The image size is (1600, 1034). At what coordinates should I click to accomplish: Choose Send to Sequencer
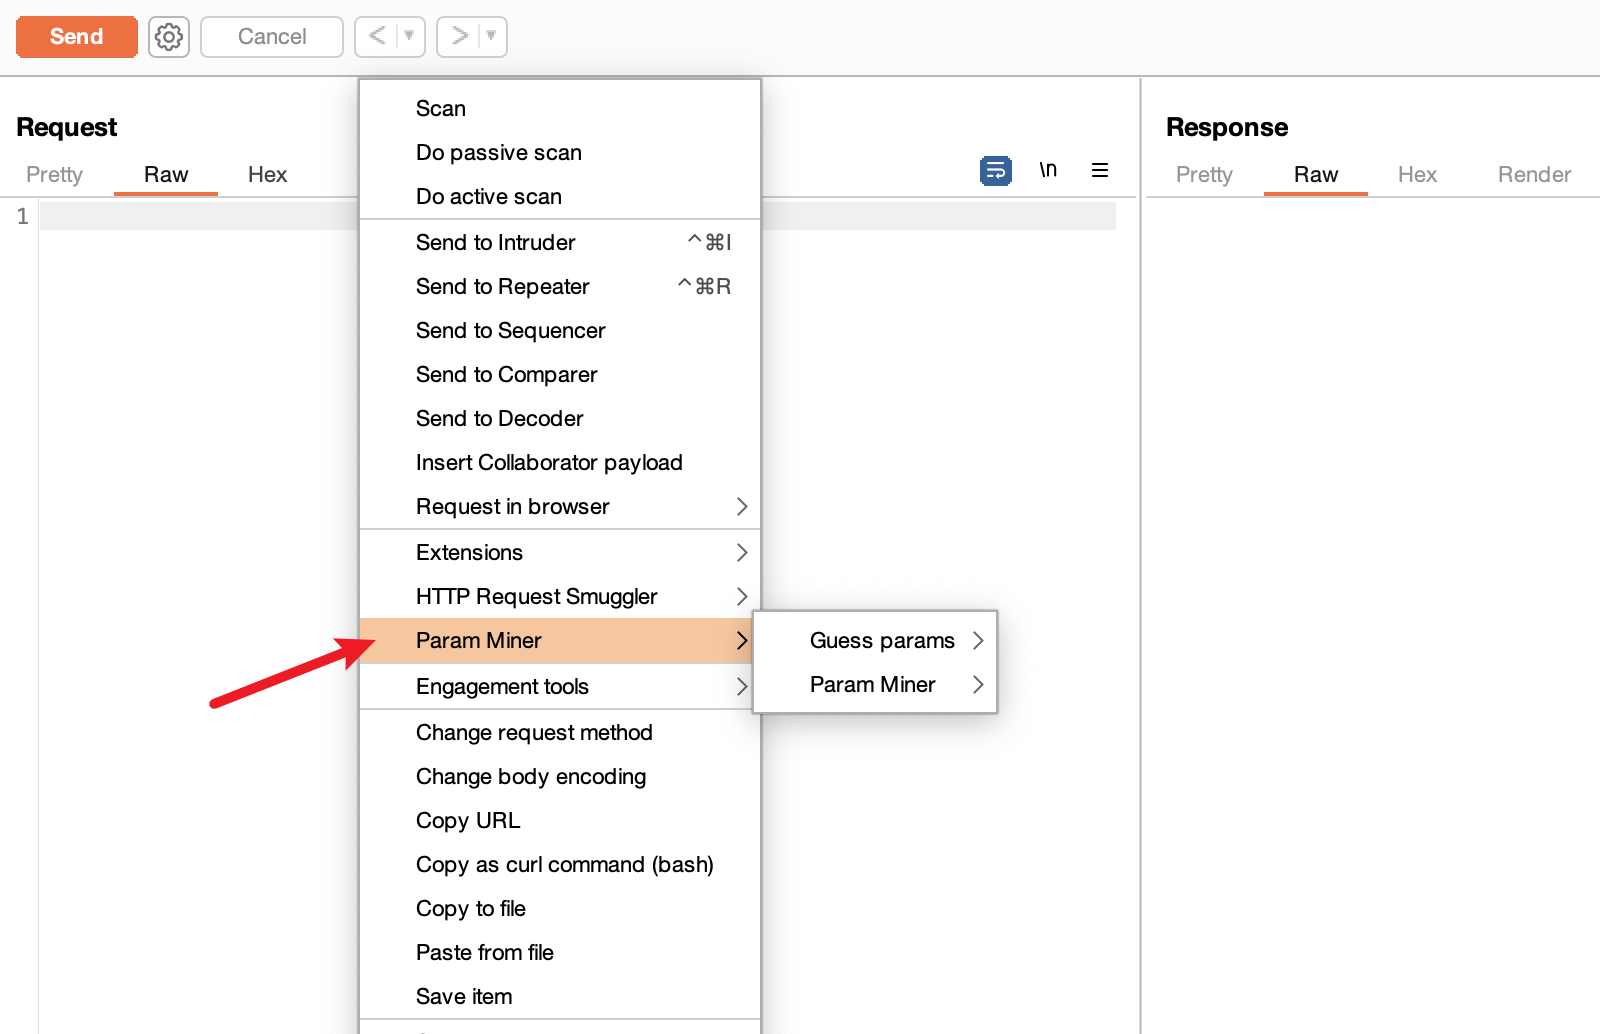click(x=560, y=330)
